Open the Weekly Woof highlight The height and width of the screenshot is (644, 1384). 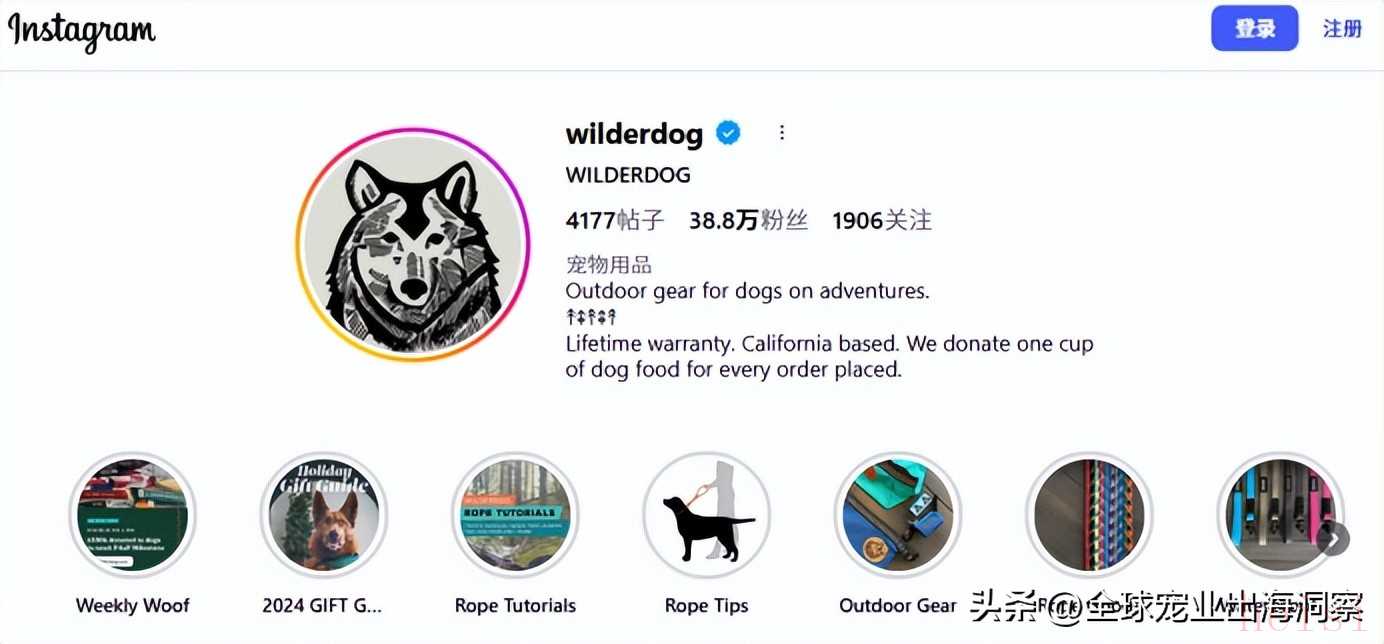[x=132, y=516]
